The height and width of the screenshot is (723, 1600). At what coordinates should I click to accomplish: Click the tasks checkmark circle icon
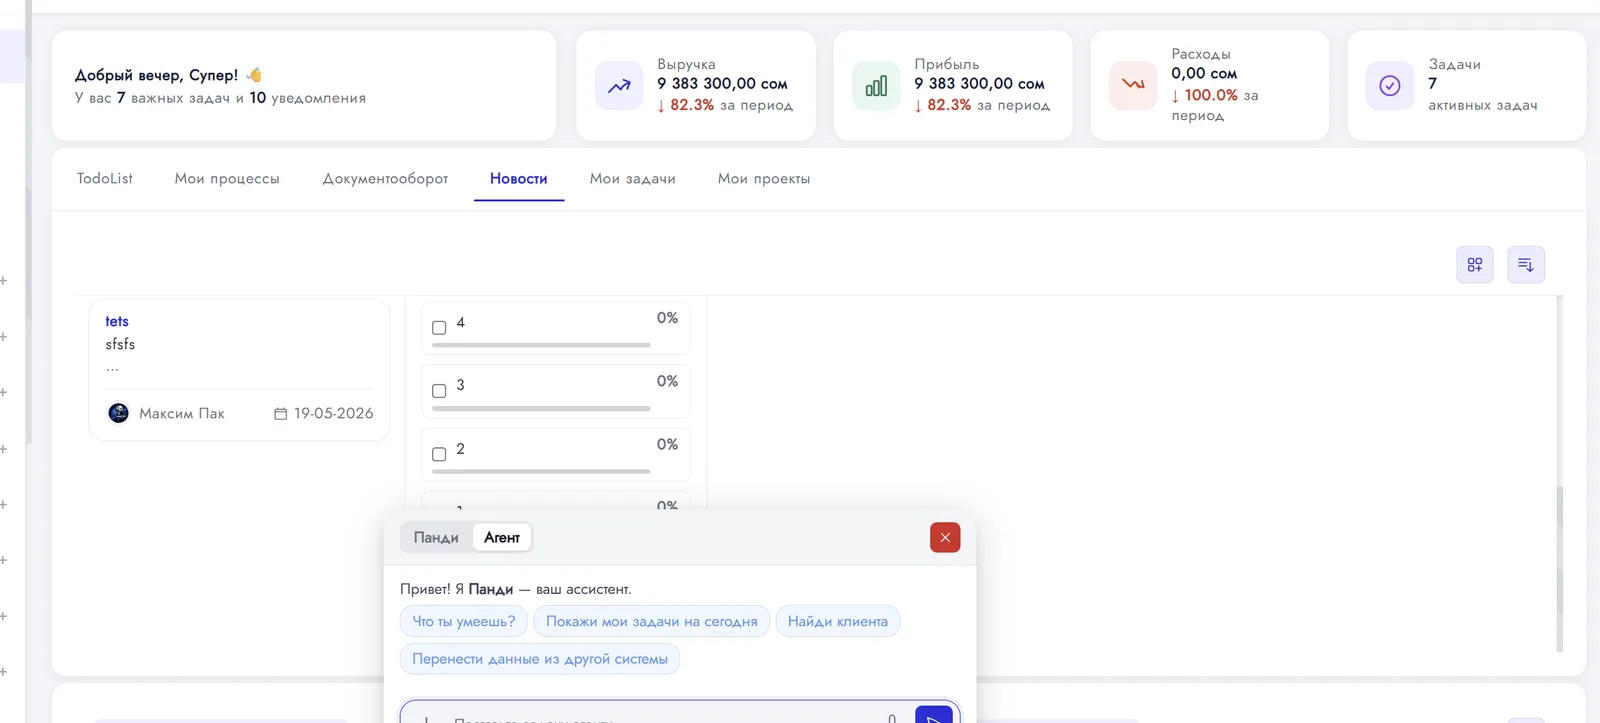tap(1390, 86)
